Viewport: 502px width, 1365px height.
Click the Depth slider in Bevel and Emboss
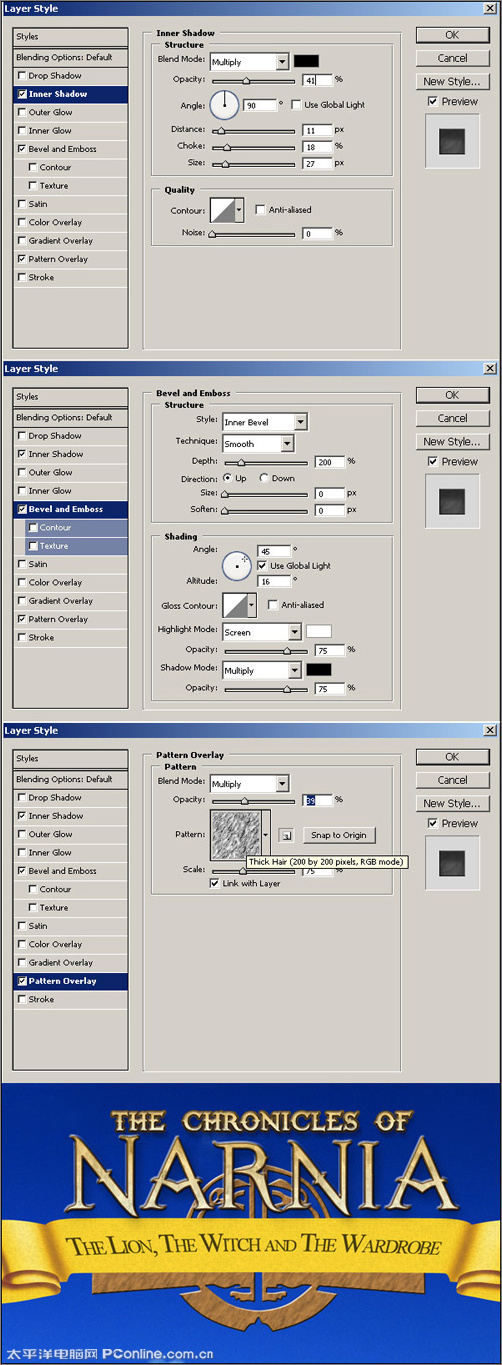click(264, 463)
